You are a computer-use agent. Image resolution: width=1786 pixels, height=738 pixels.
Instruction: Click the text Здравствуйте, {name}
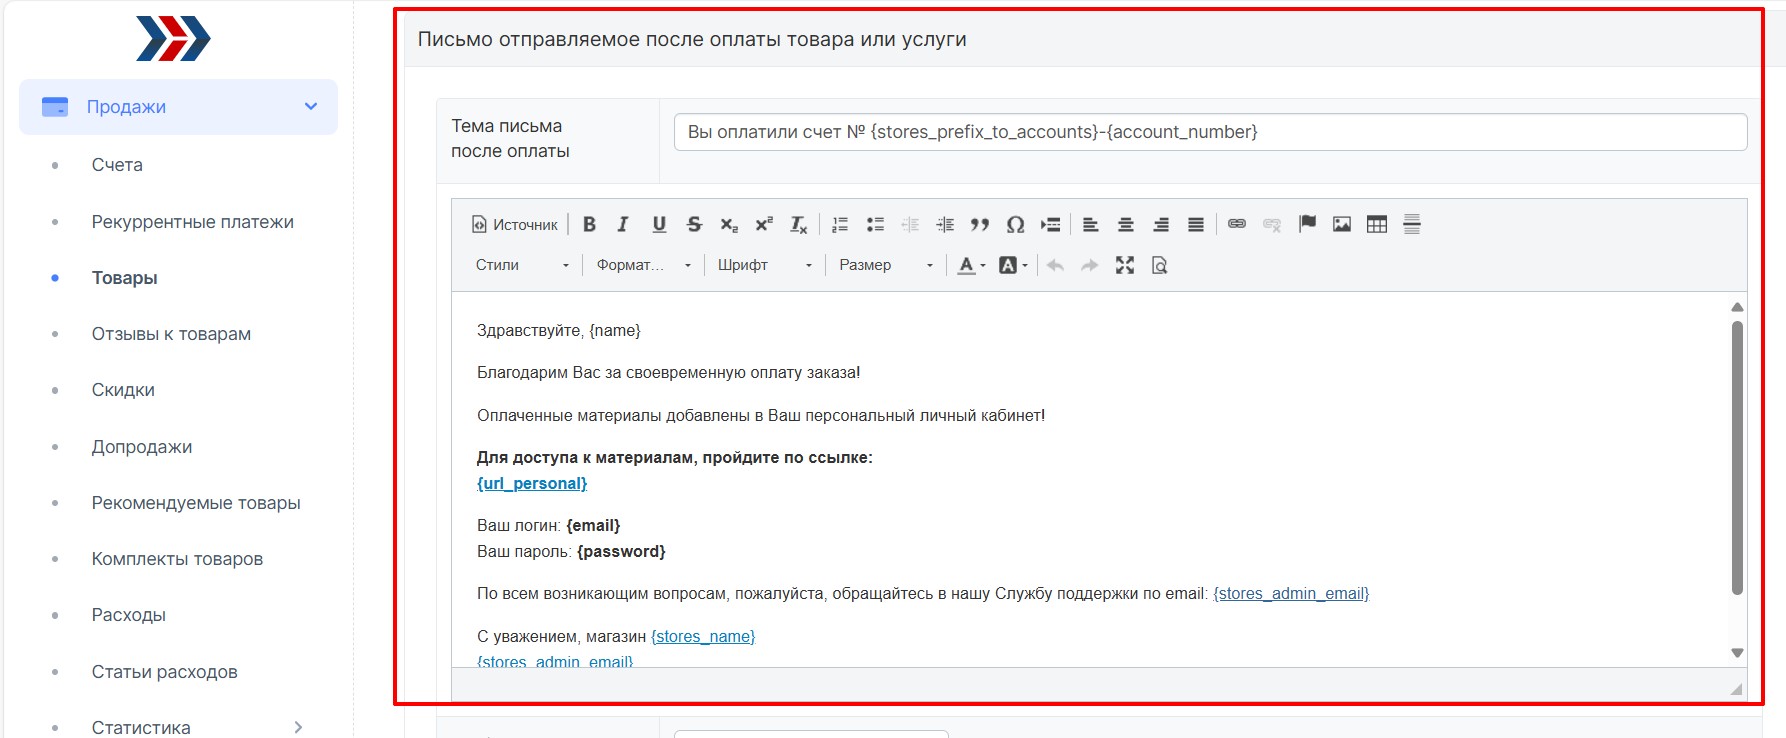[x=558, y=330]
